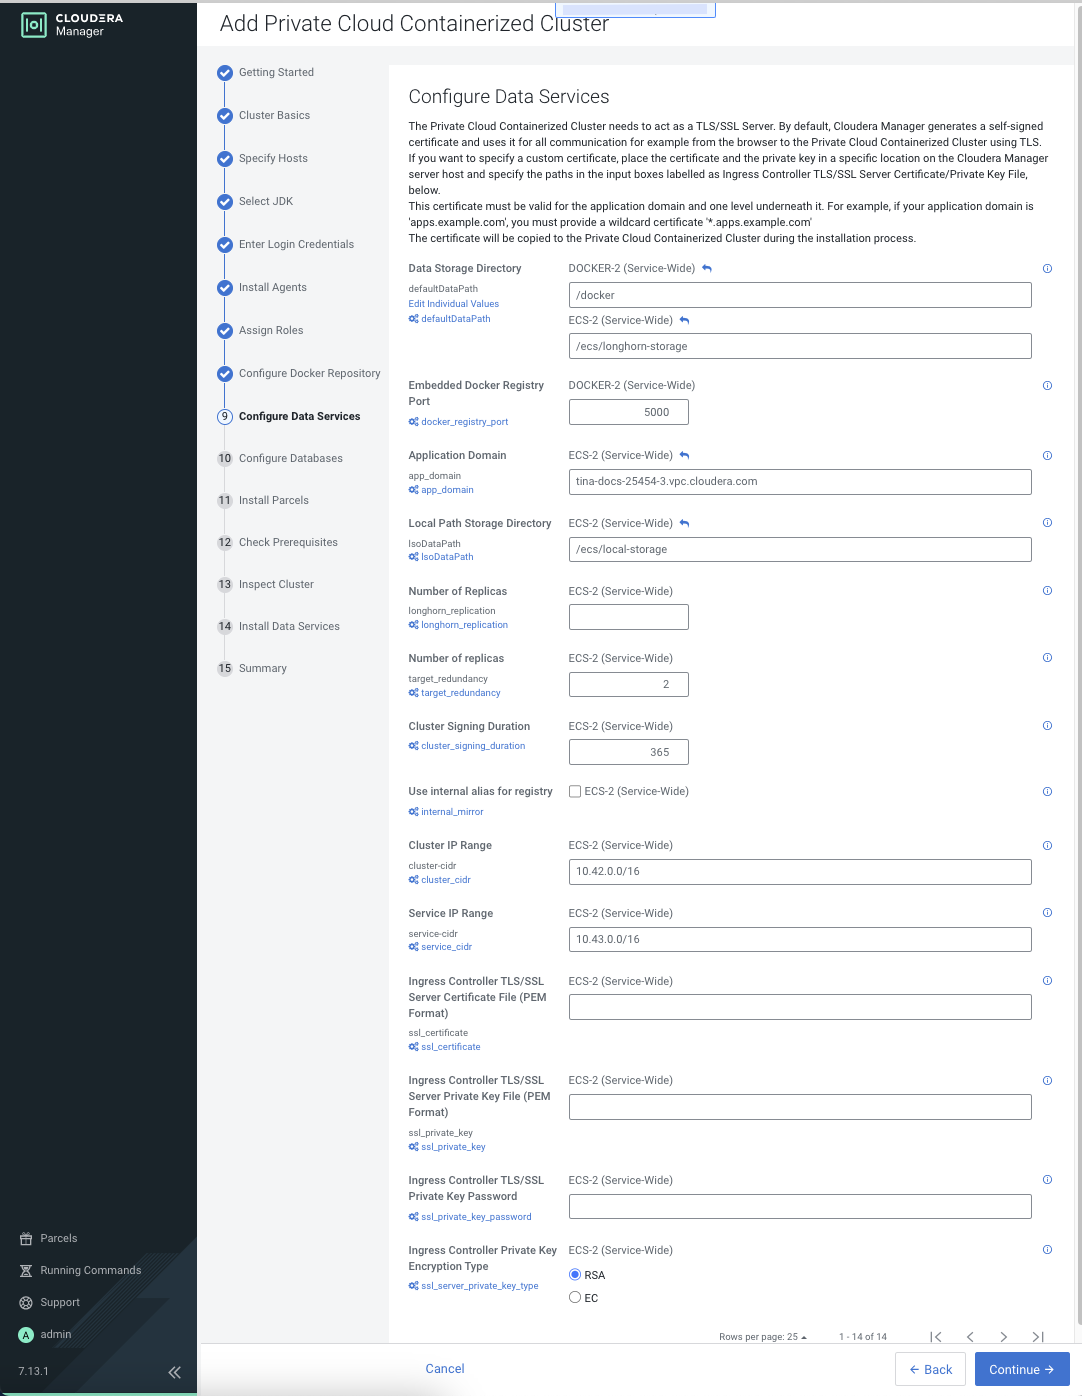Enable Use internal alias for registry checkbox
This screenshot has height=1396, width=1082.
point(575,791)
